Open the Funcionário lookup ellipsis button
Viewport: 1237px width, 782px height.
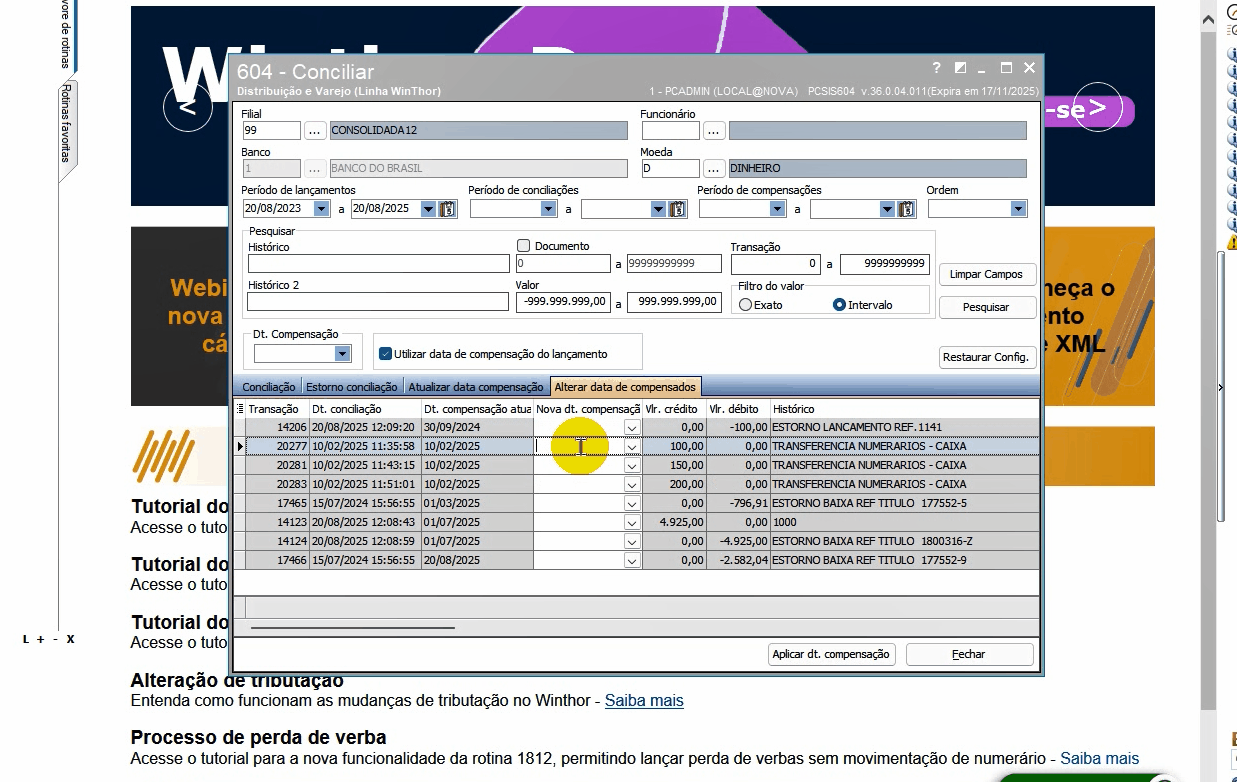(714, 130)
